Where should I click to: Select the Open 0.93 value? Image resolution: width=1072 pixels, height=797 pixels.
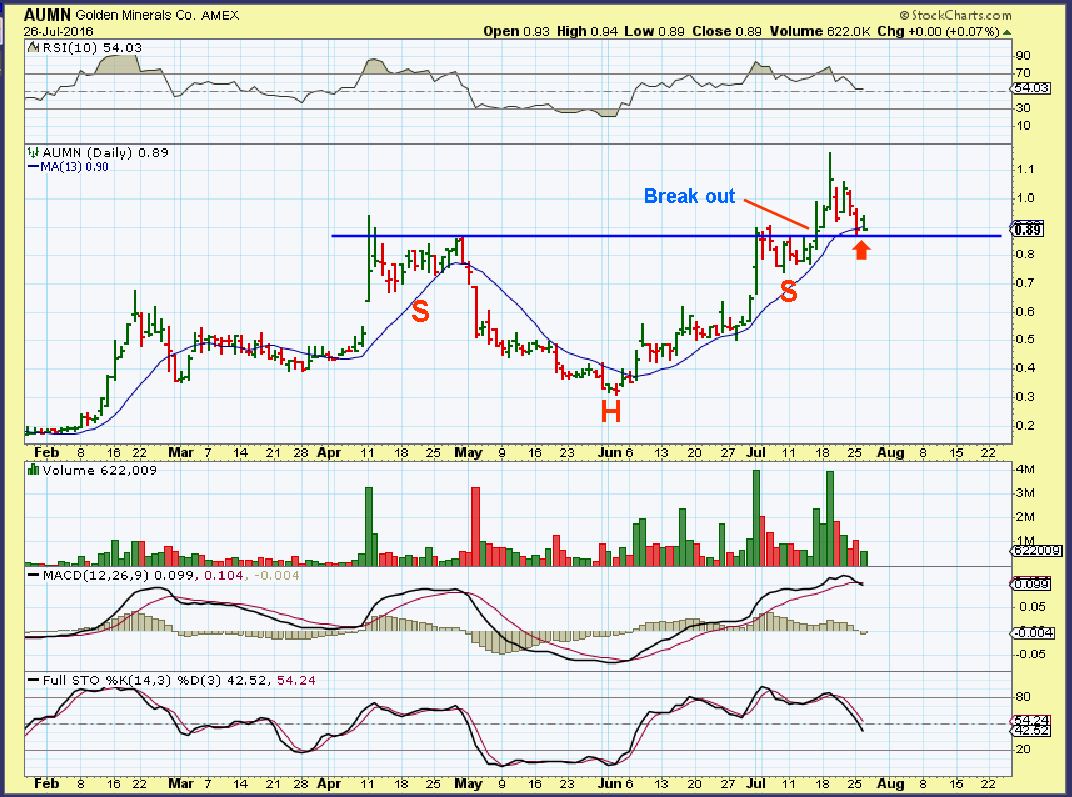pyautogui.click(x=516, y=31)
